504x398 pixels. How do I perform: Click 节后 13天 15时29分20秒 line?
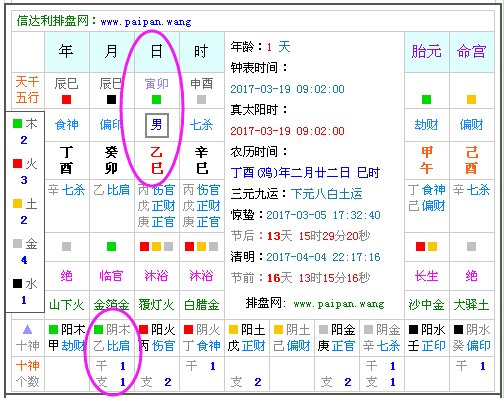[300, 236]
